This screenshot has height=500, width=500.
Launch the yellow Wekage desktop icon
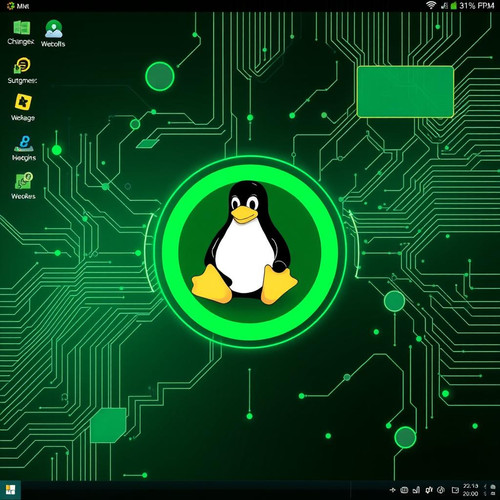(23, 107)
